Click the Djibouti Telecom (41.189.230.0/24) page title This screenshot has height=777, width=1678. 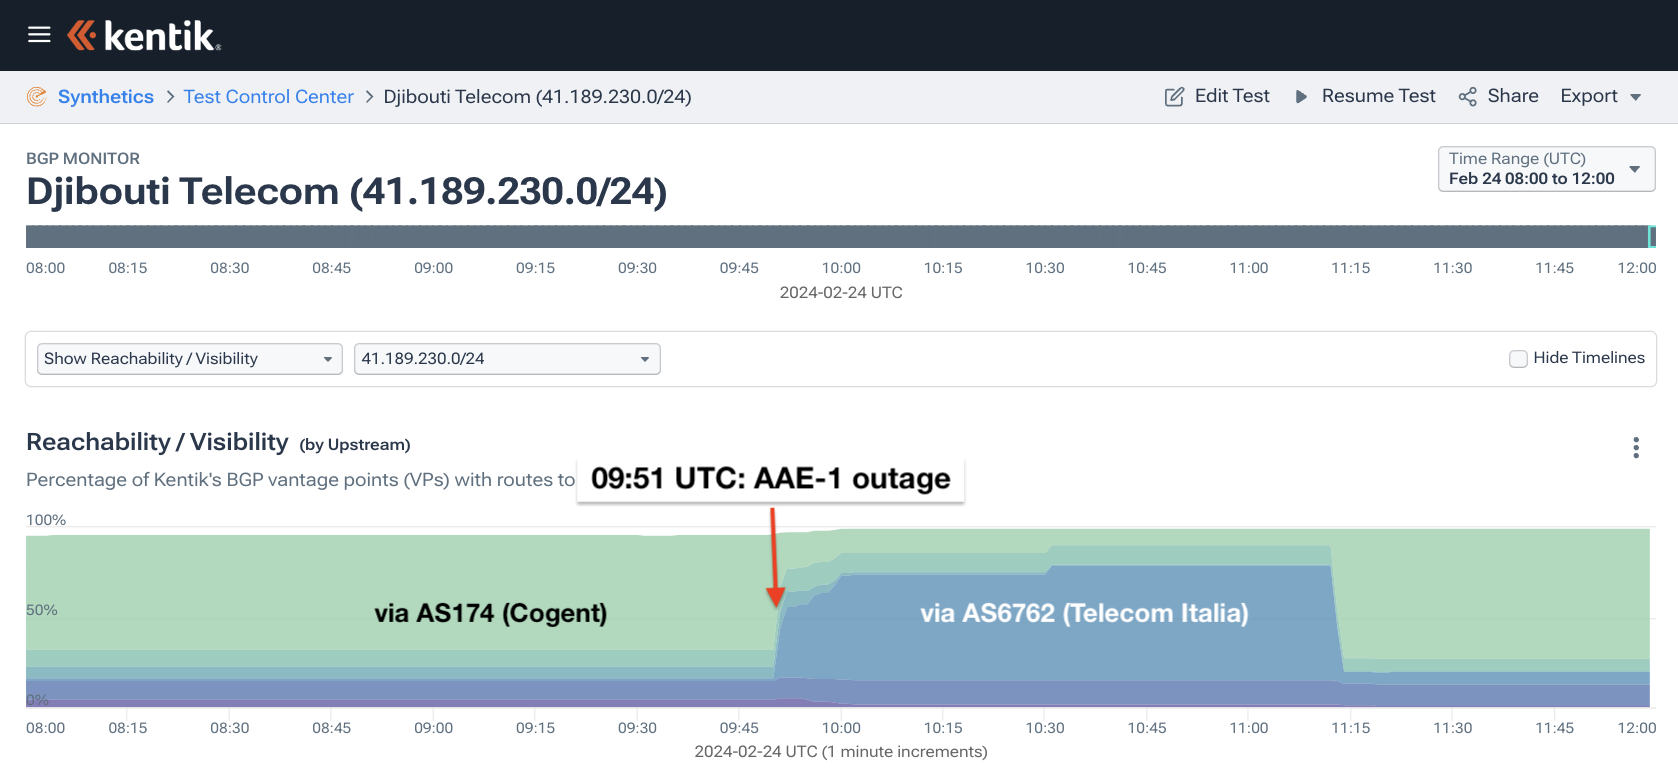346,192
